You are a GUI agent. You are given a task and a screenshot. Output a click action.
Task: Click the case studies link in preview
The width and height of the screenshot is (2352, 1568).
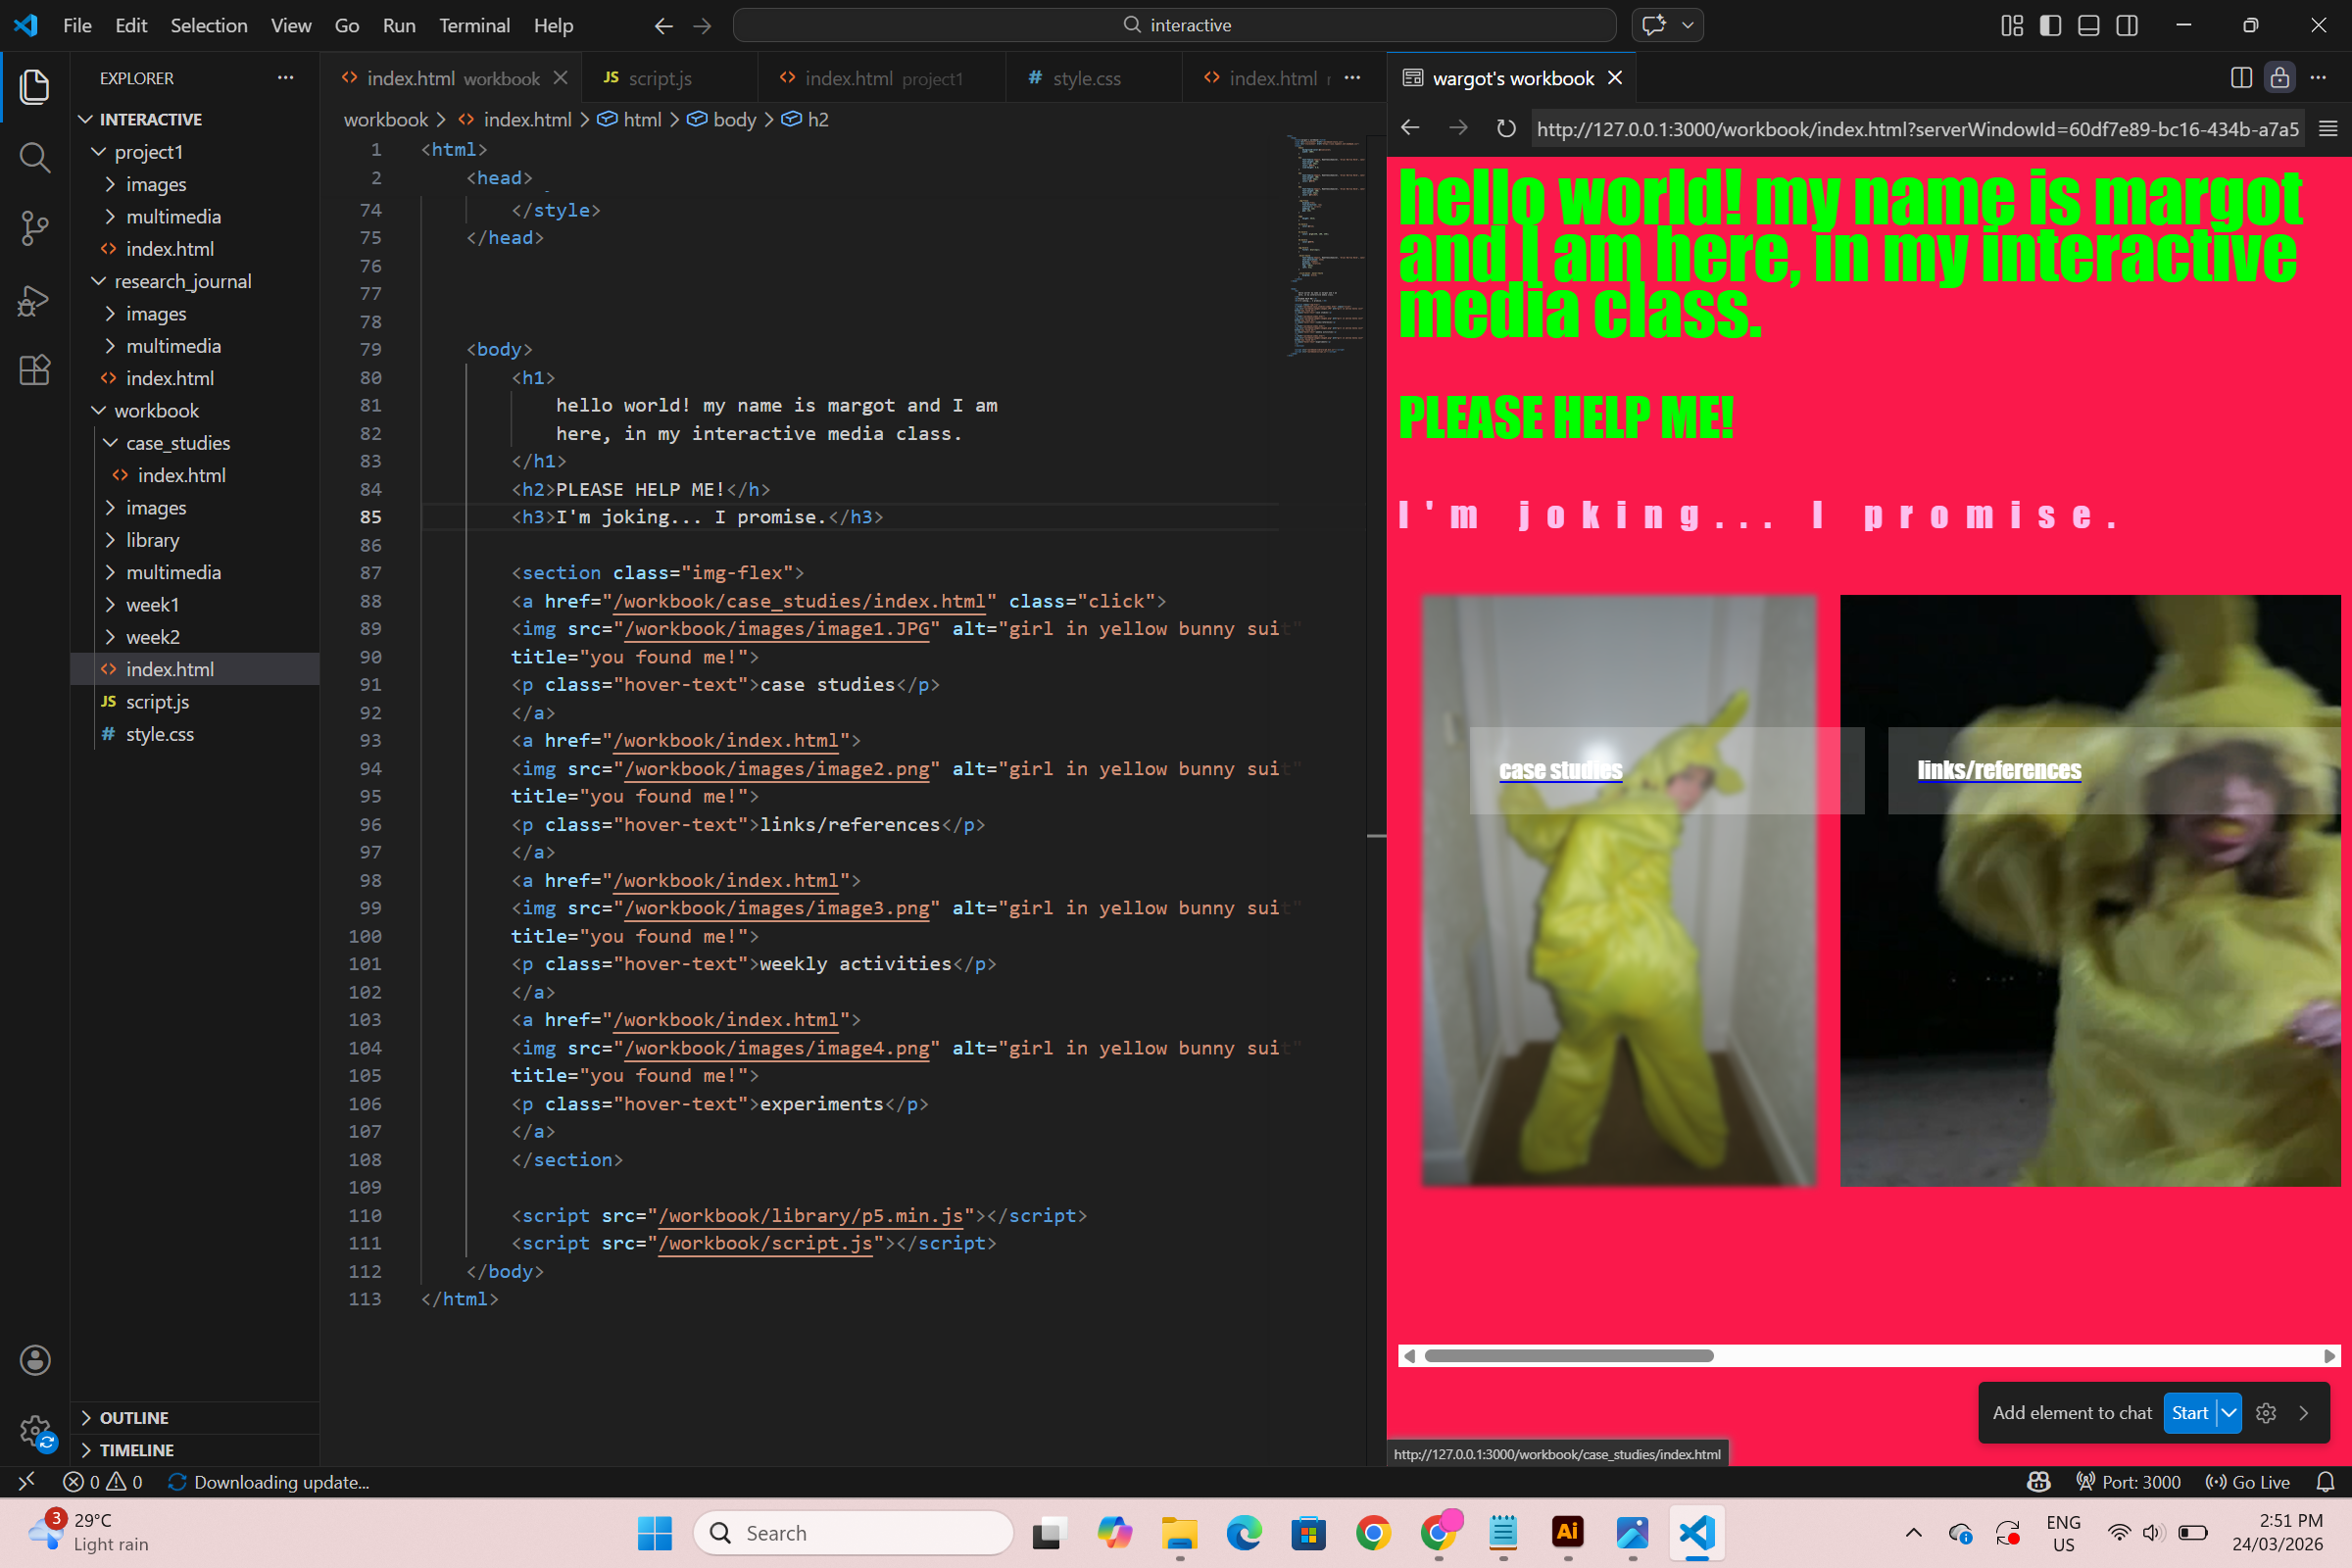coord(1560,770)
